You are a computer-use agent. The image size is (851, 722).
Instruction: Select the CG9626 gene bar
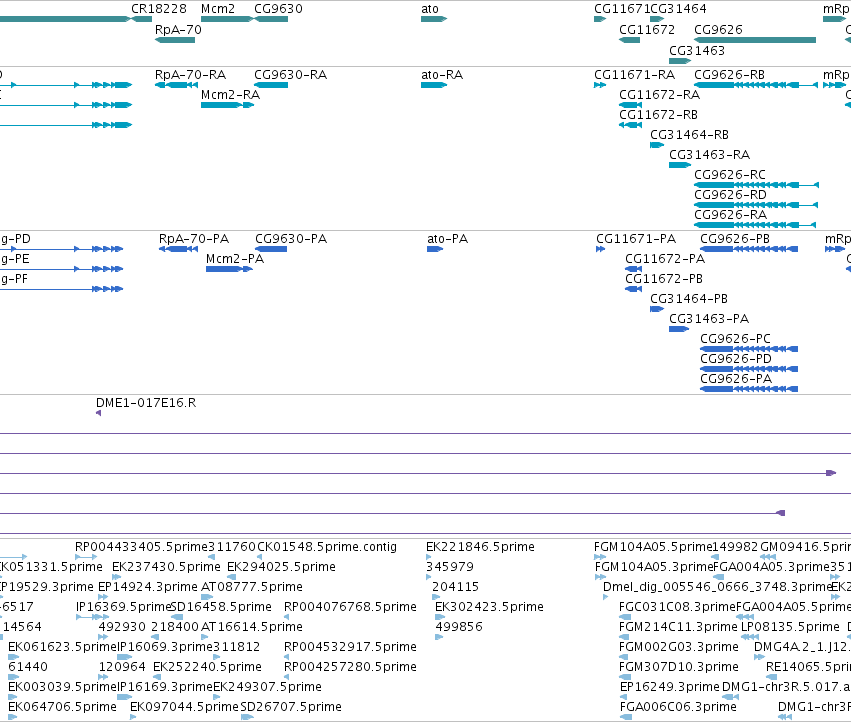click(x=755, y=40)
